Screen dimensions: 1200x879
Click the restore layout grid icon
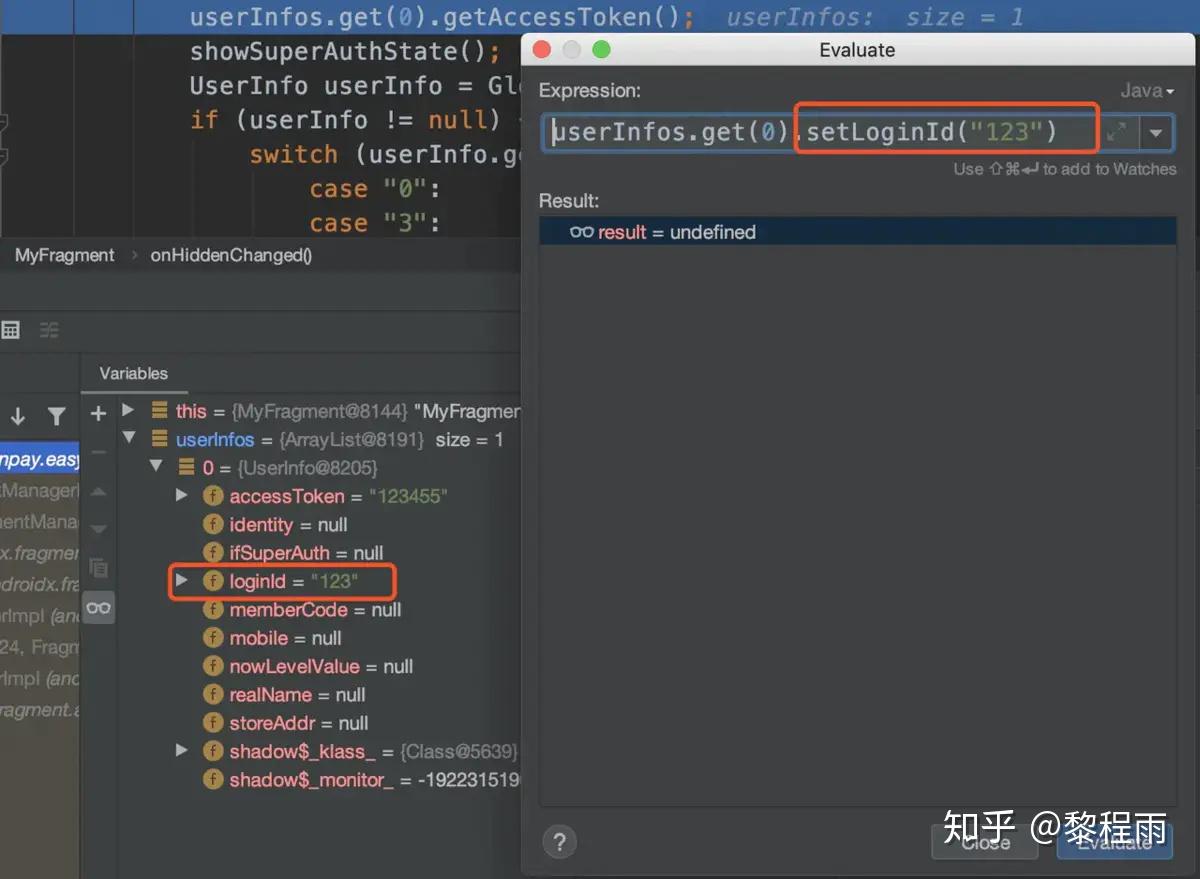tap(11, 329)
